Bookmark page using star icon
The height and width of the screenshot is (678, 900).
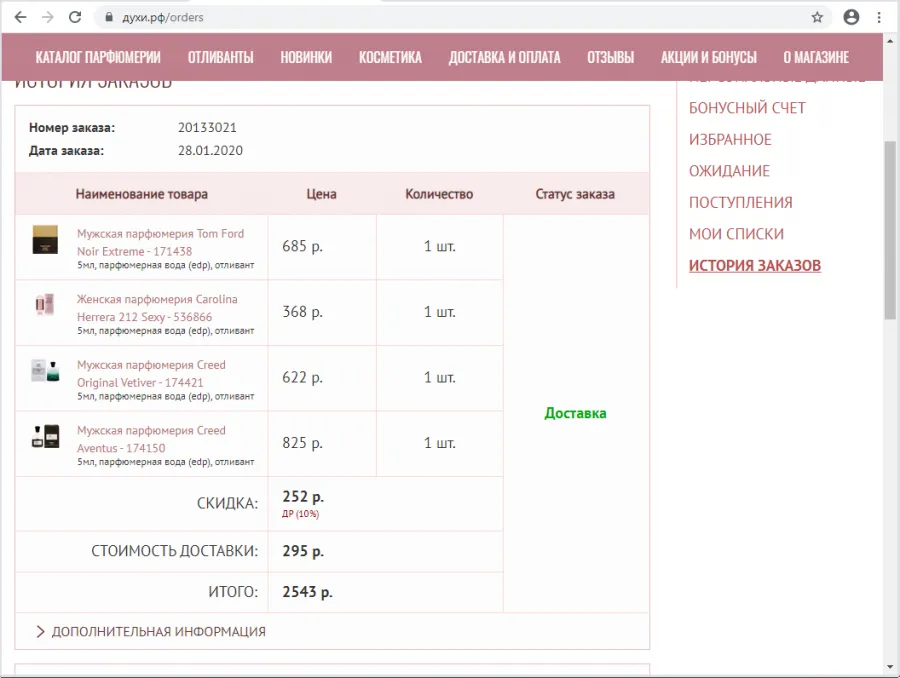coord(817,17)
